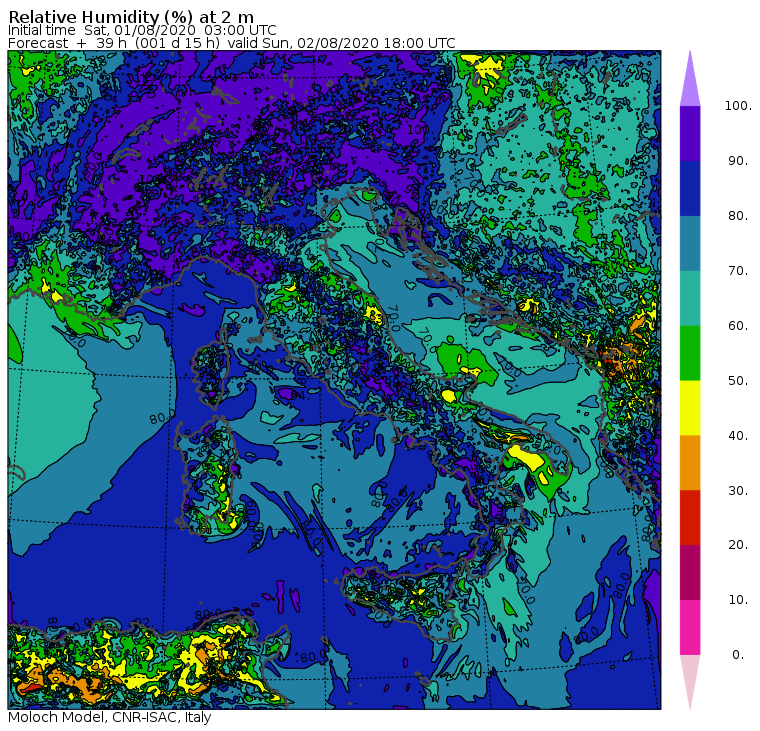760x731 pixels.
Task: Click the '20.' colorbar label
Action: pos(738,545)
